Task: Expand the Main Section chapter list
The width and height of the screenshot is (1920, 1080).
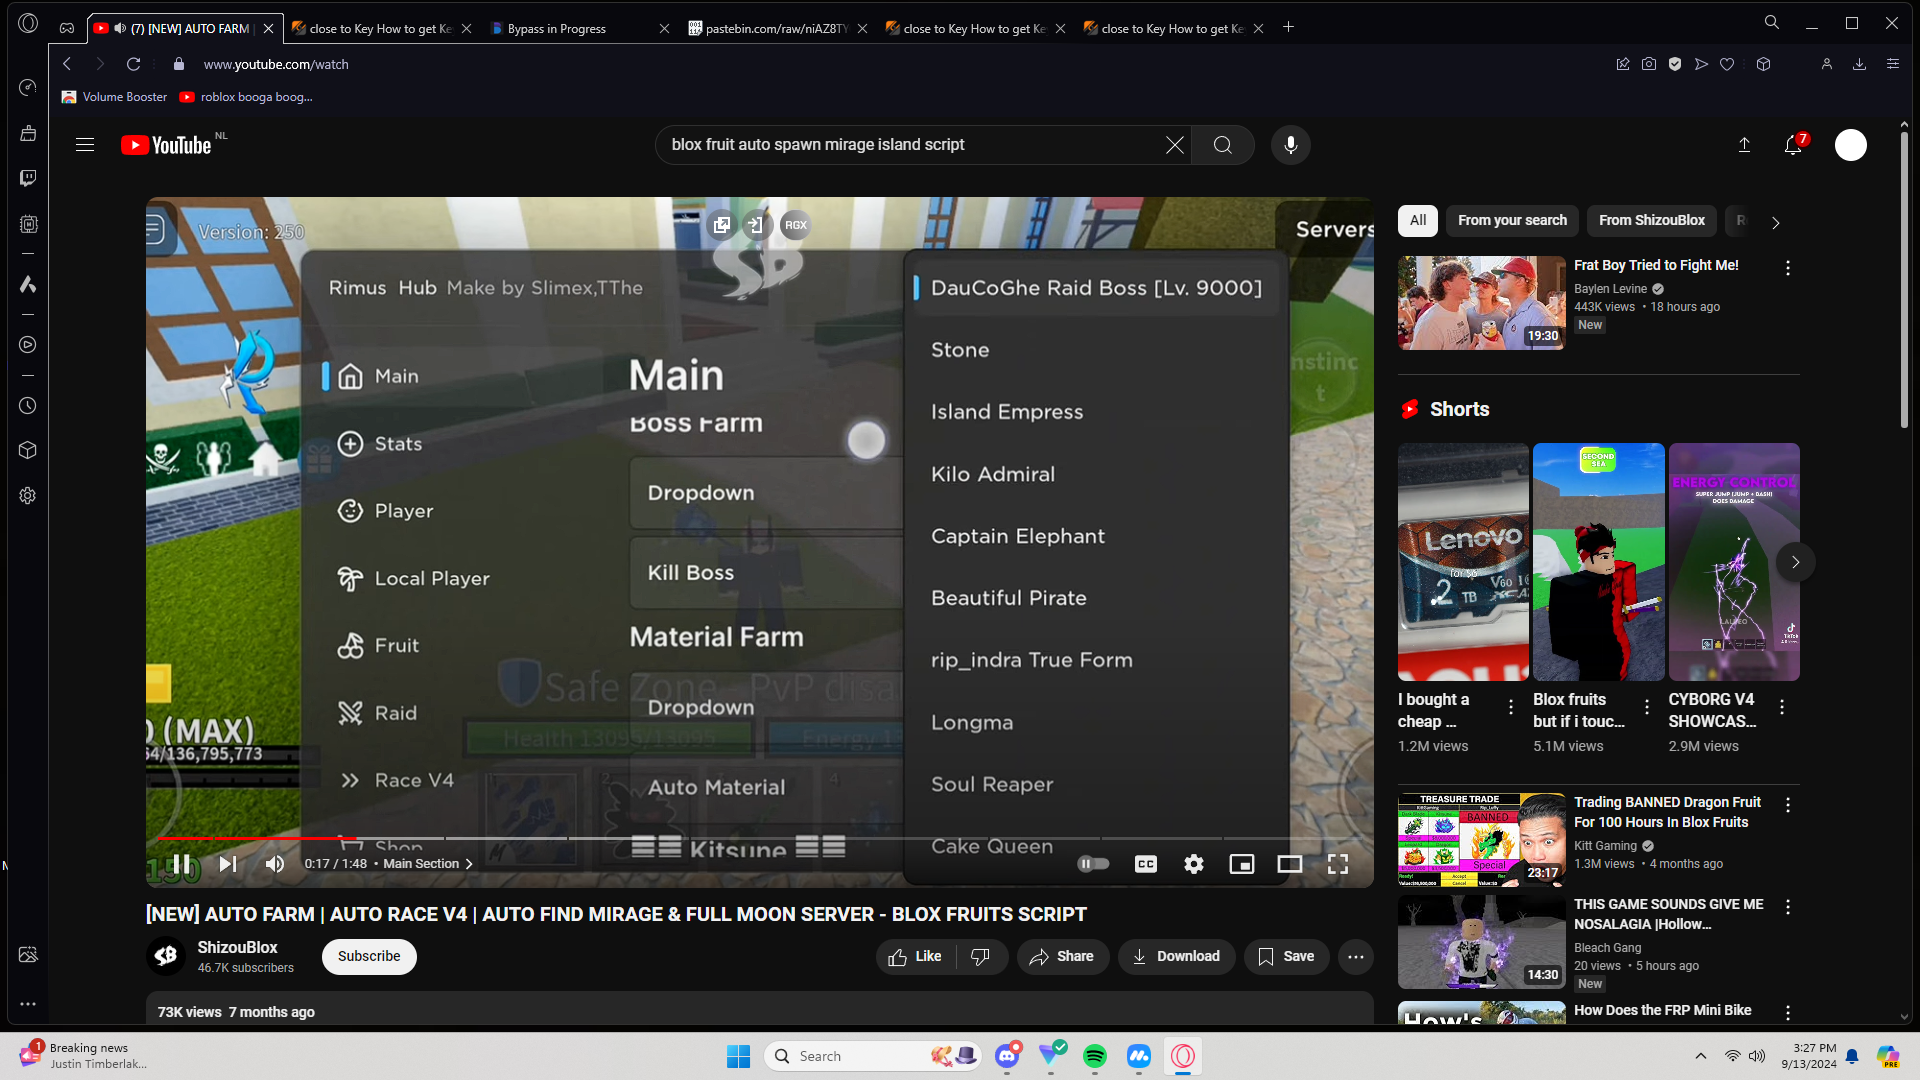Action: 428,864
